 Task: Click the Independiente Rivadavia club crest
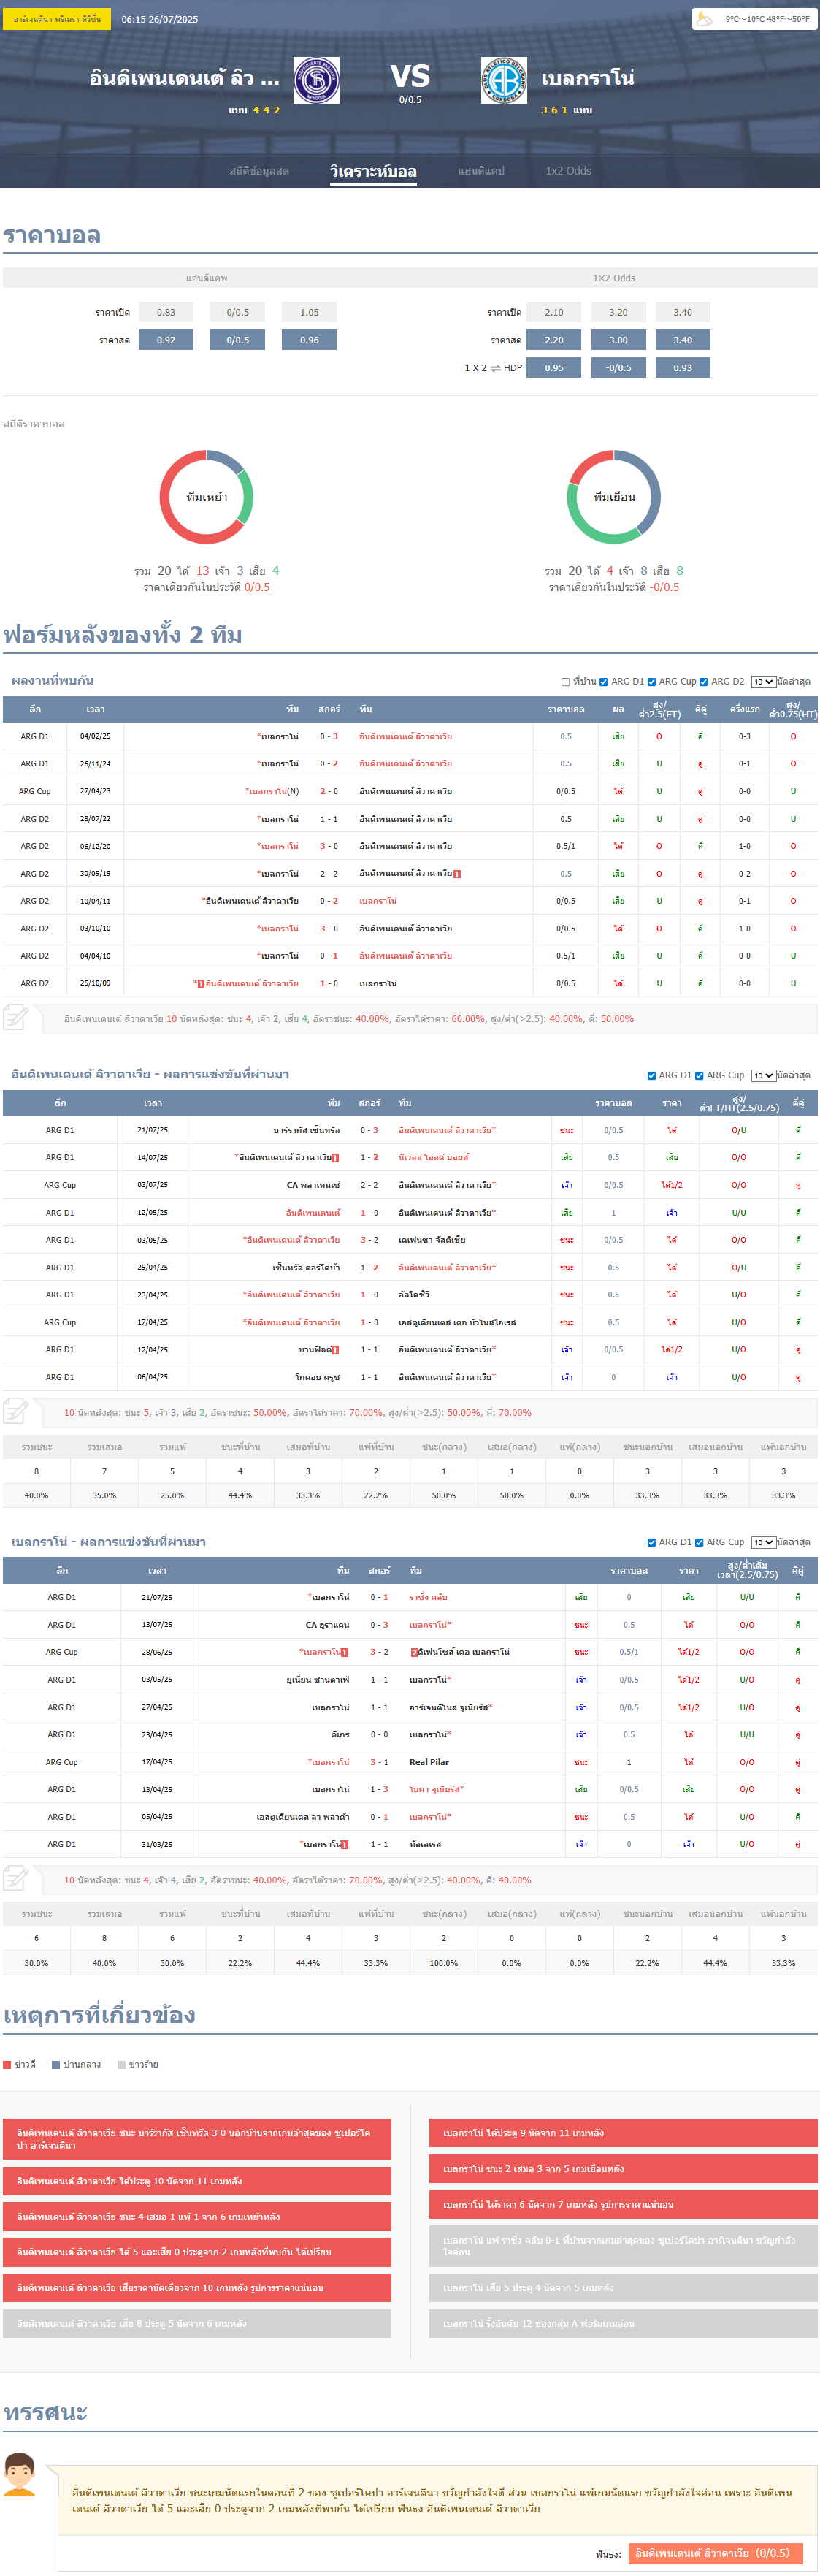coord(316,81)
